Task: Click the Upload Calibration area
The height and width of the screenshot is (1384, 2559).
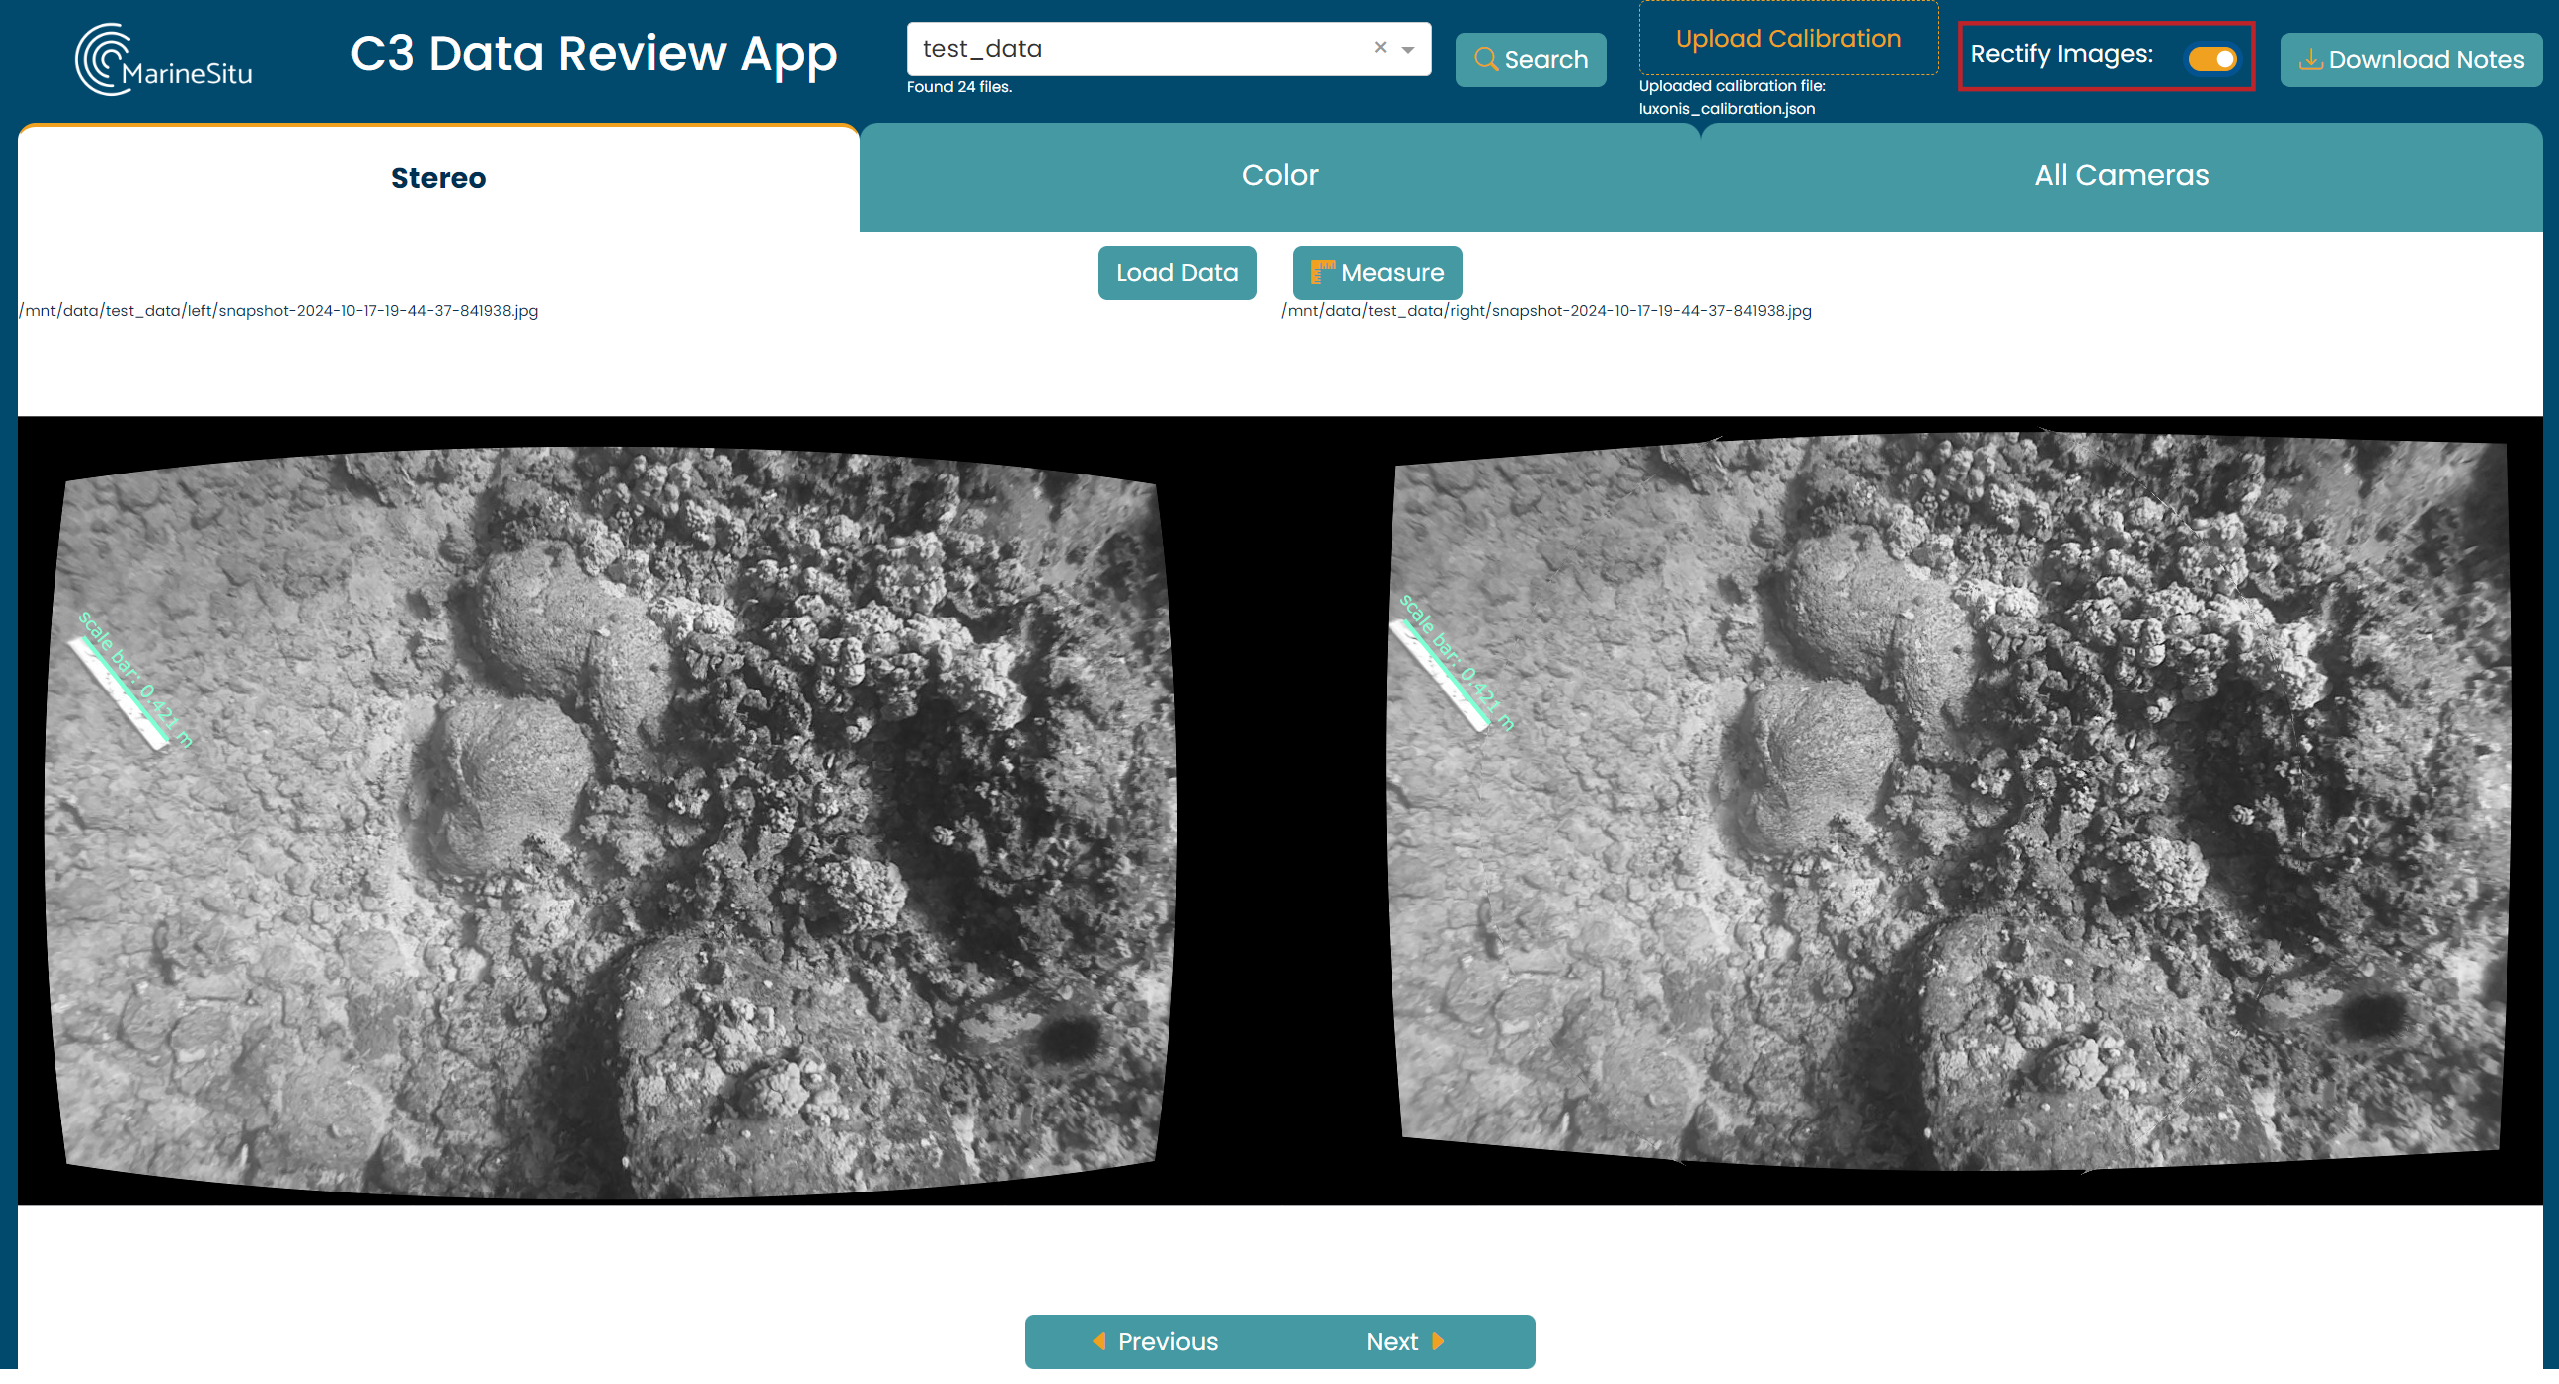Action: pos(1788,39)
